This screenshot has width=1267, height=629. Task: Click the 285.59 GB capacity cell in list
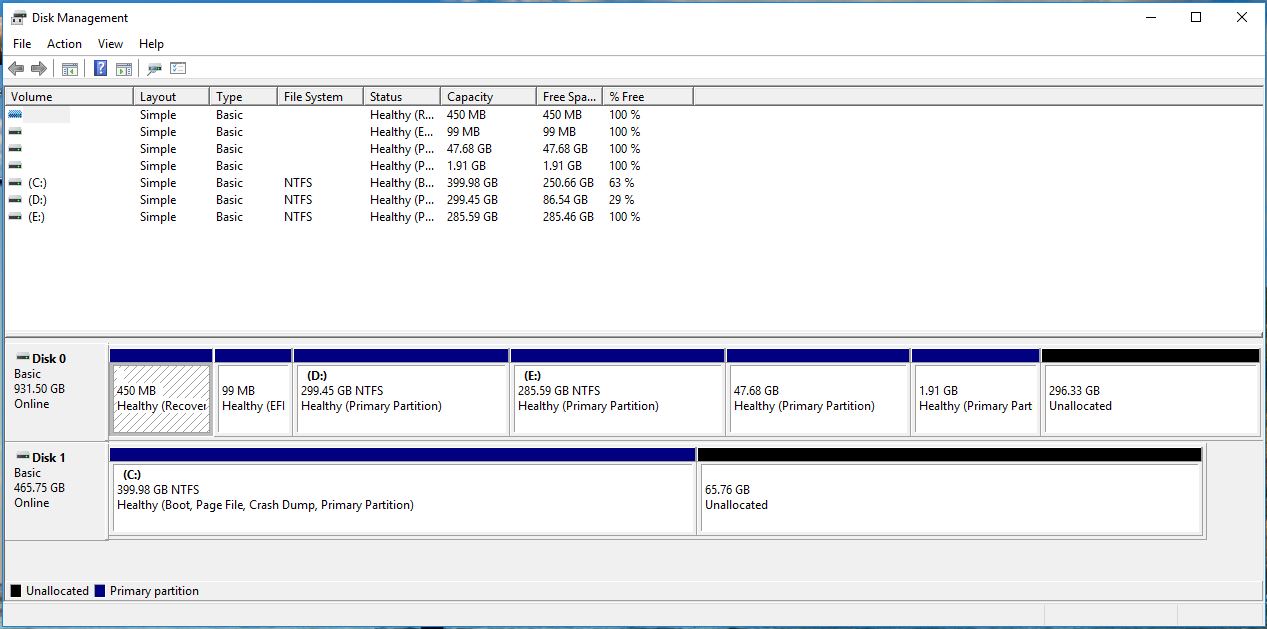472,217
